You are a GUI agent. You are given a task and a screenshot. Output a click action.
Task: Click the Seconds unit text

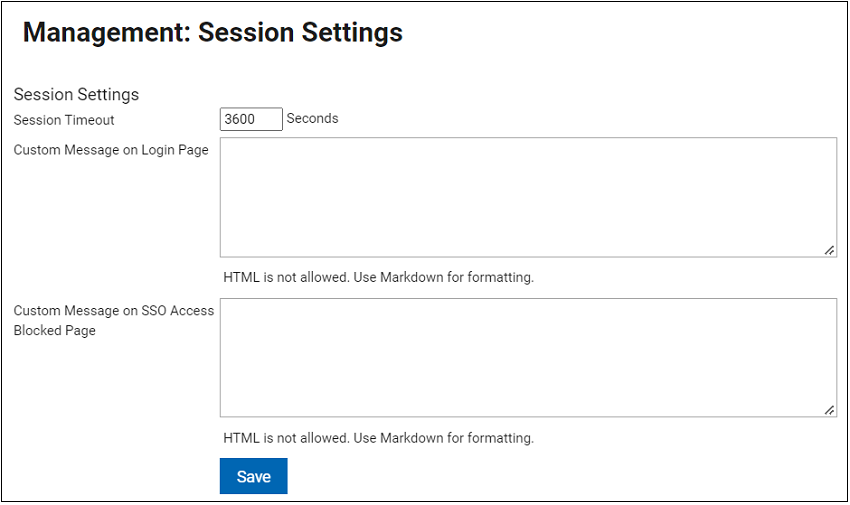click(312, 118)
